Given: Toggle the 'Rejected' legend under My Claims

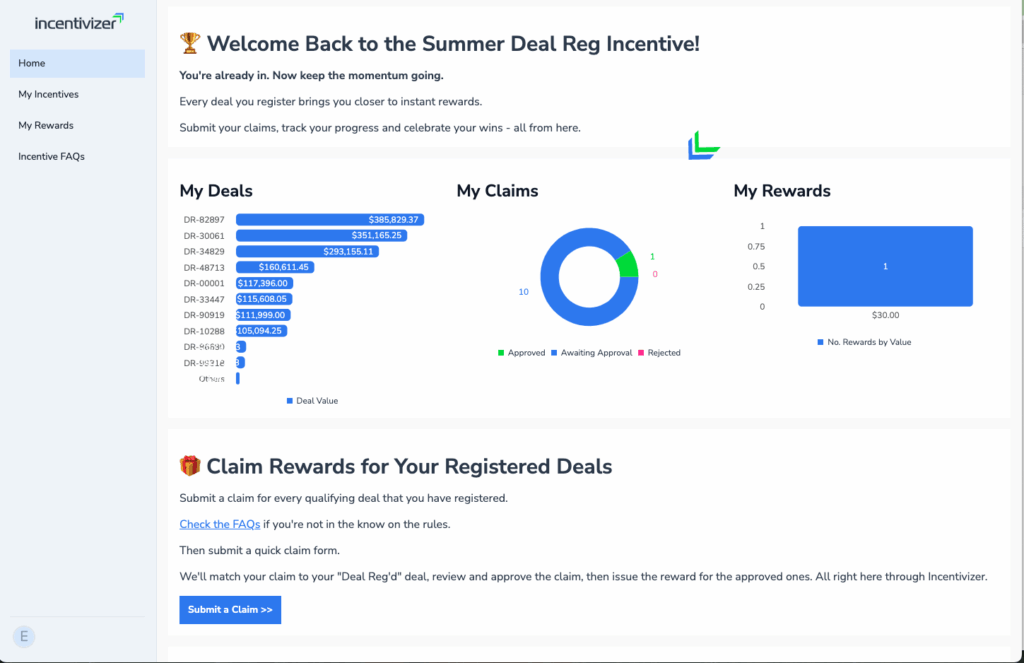Looking at the screenshot, I should point(660,352).
